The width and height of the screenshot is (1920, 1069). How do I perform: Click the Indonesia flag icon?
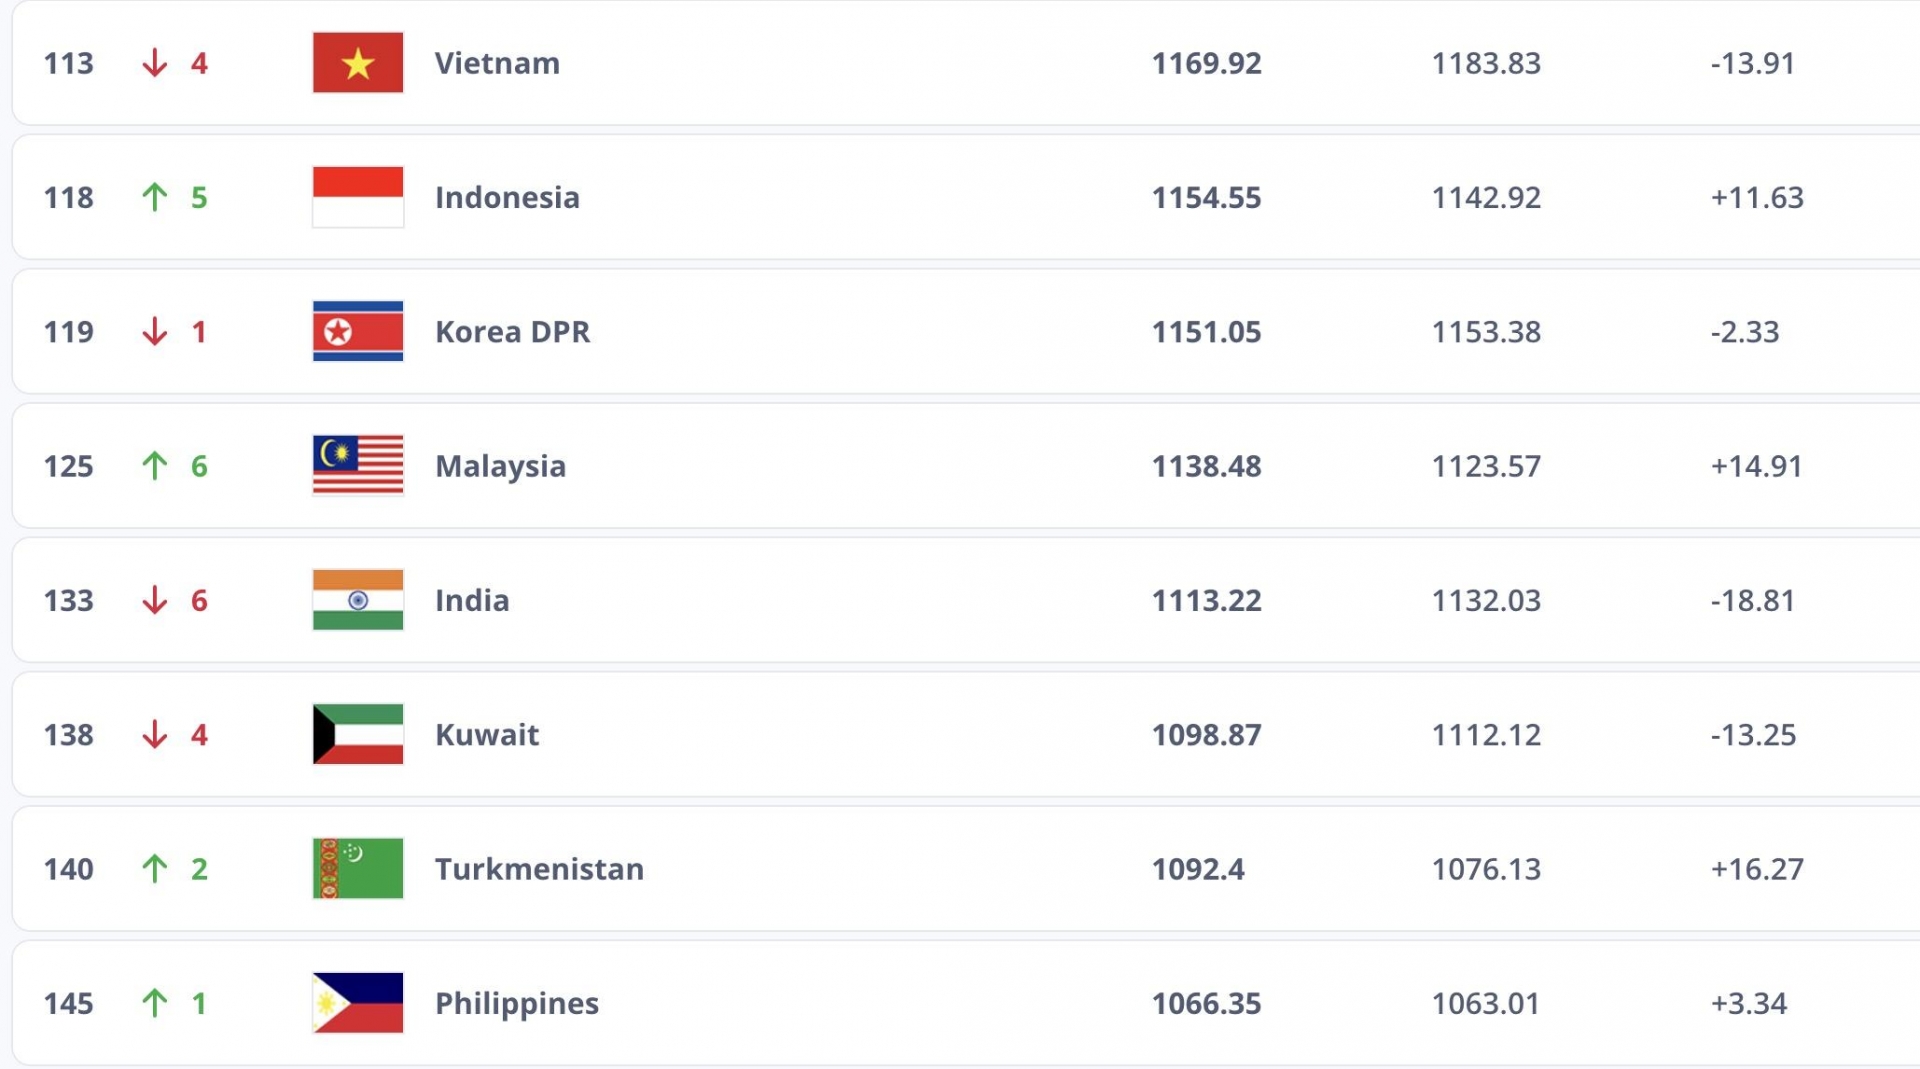point(358,197)
